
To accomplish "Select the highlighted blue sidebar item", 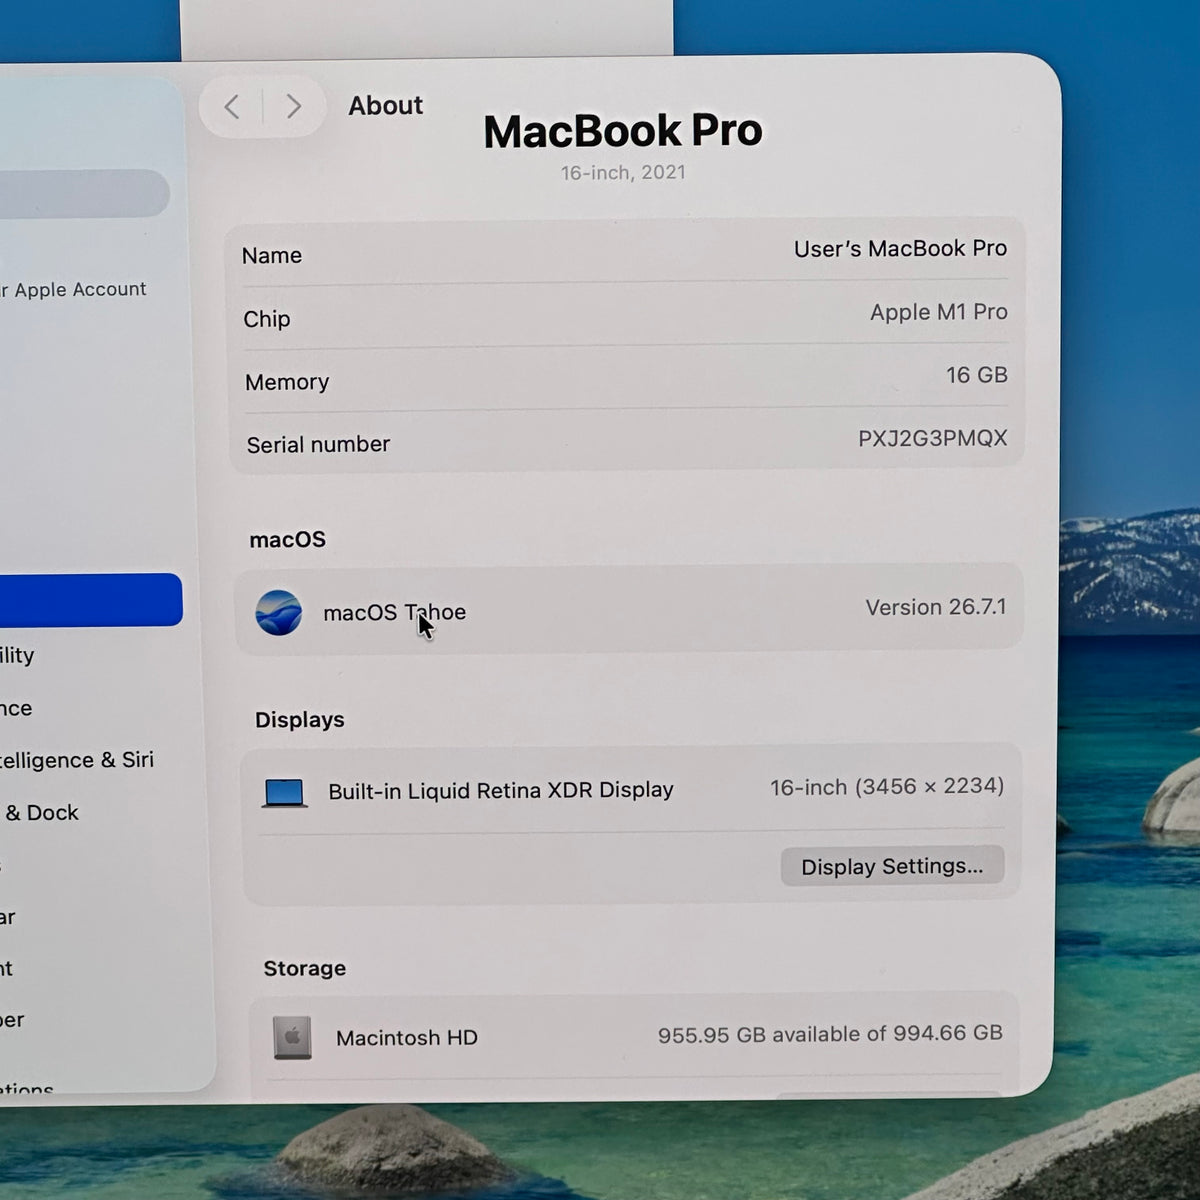I will tap(91, 600).
